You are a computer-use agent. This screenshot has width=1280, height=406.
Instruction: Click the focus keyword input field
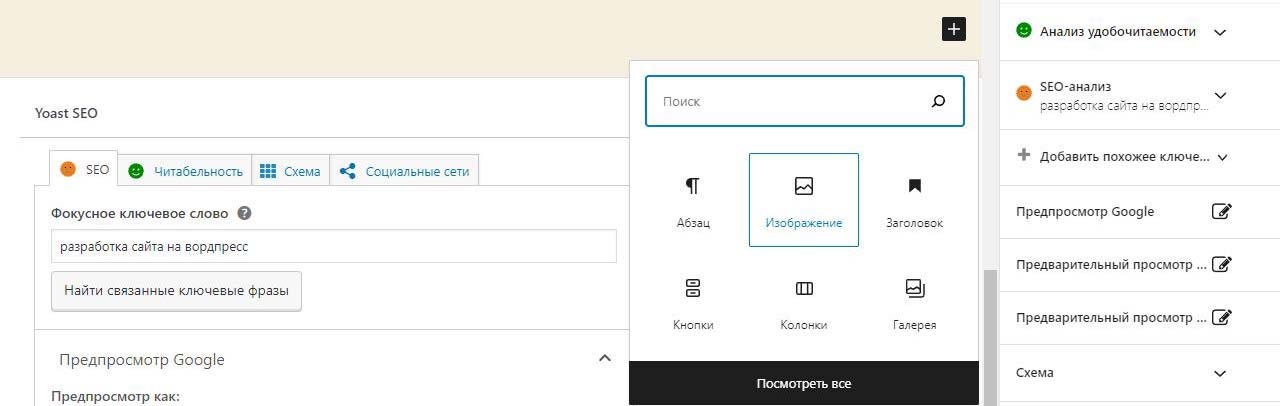[333, 247]
